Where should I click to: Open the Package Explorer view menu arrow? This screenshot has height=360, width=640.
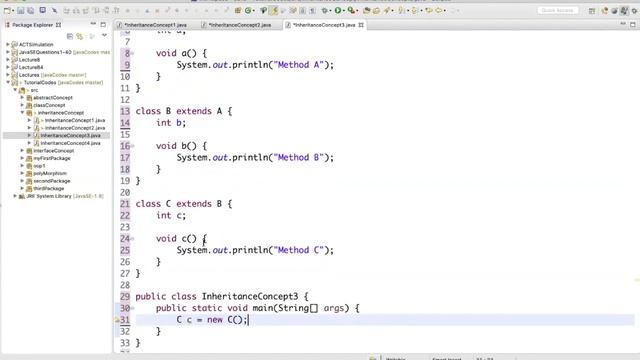point(104,36)
